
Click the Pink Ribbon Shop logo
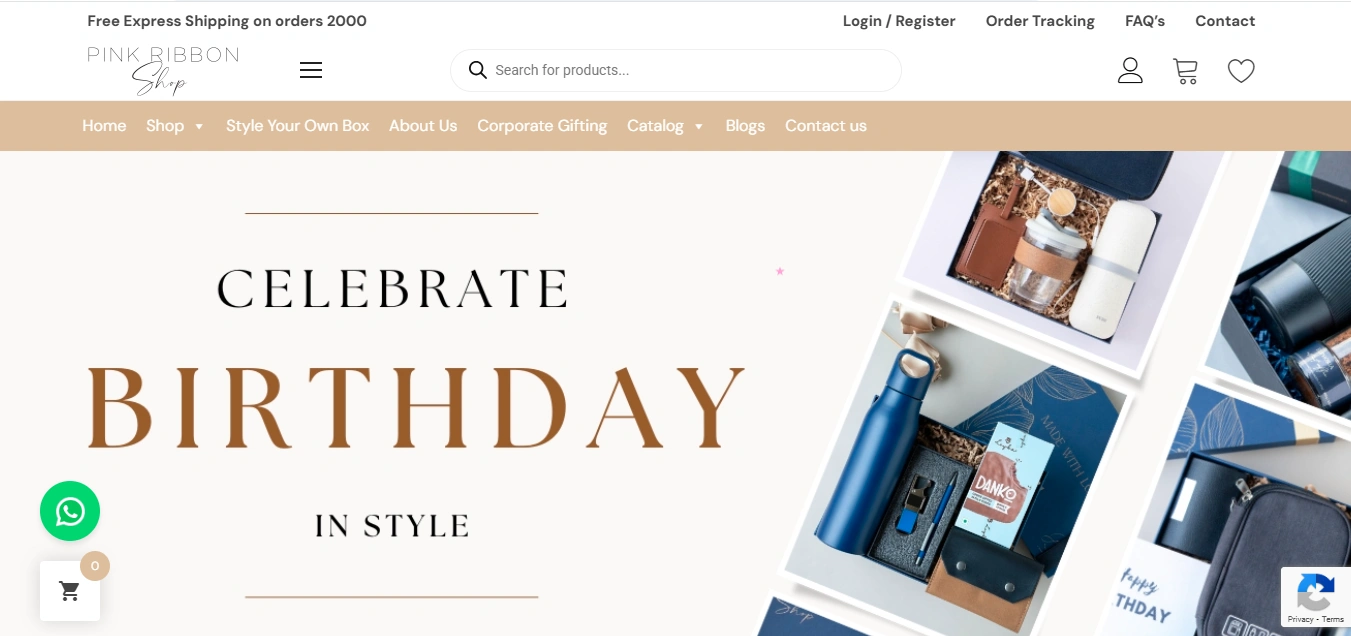[x=162, y=69]
